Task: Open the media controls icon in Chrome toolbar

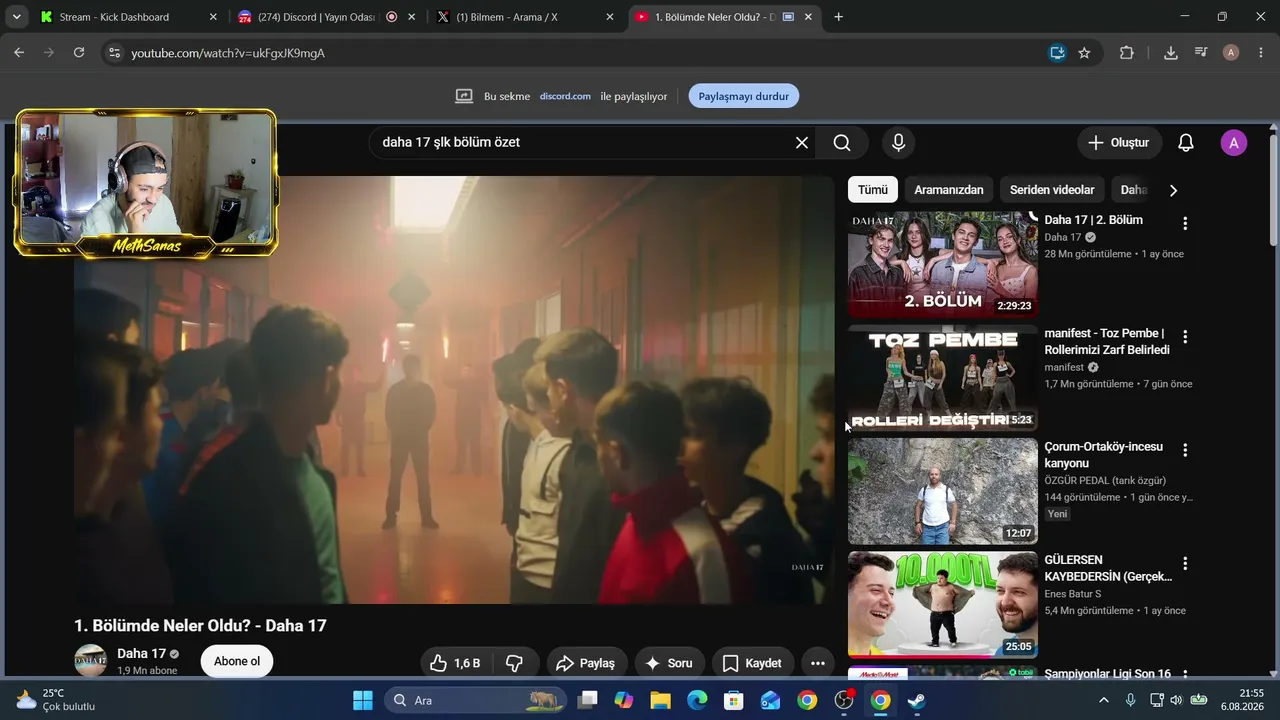Action: pos(1201,53)
